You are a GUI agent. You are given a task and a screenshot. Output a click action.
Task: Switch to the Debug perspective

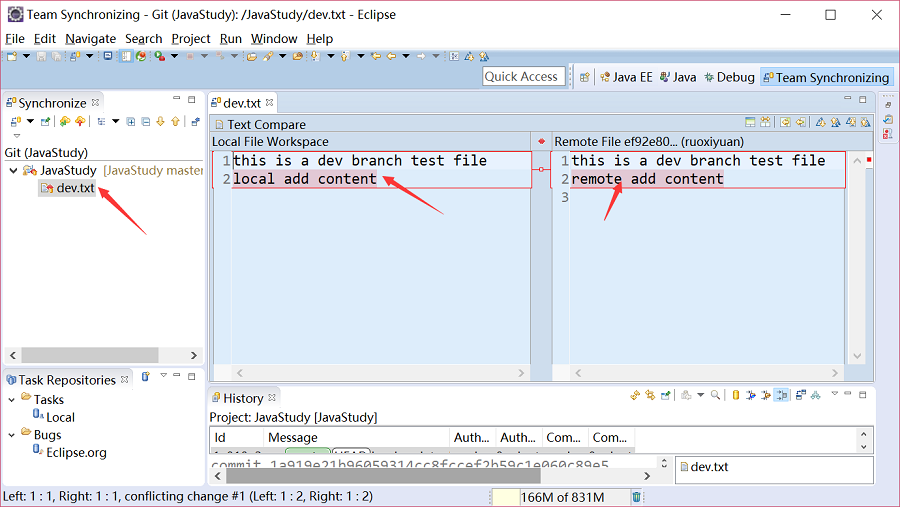point(730,78)
